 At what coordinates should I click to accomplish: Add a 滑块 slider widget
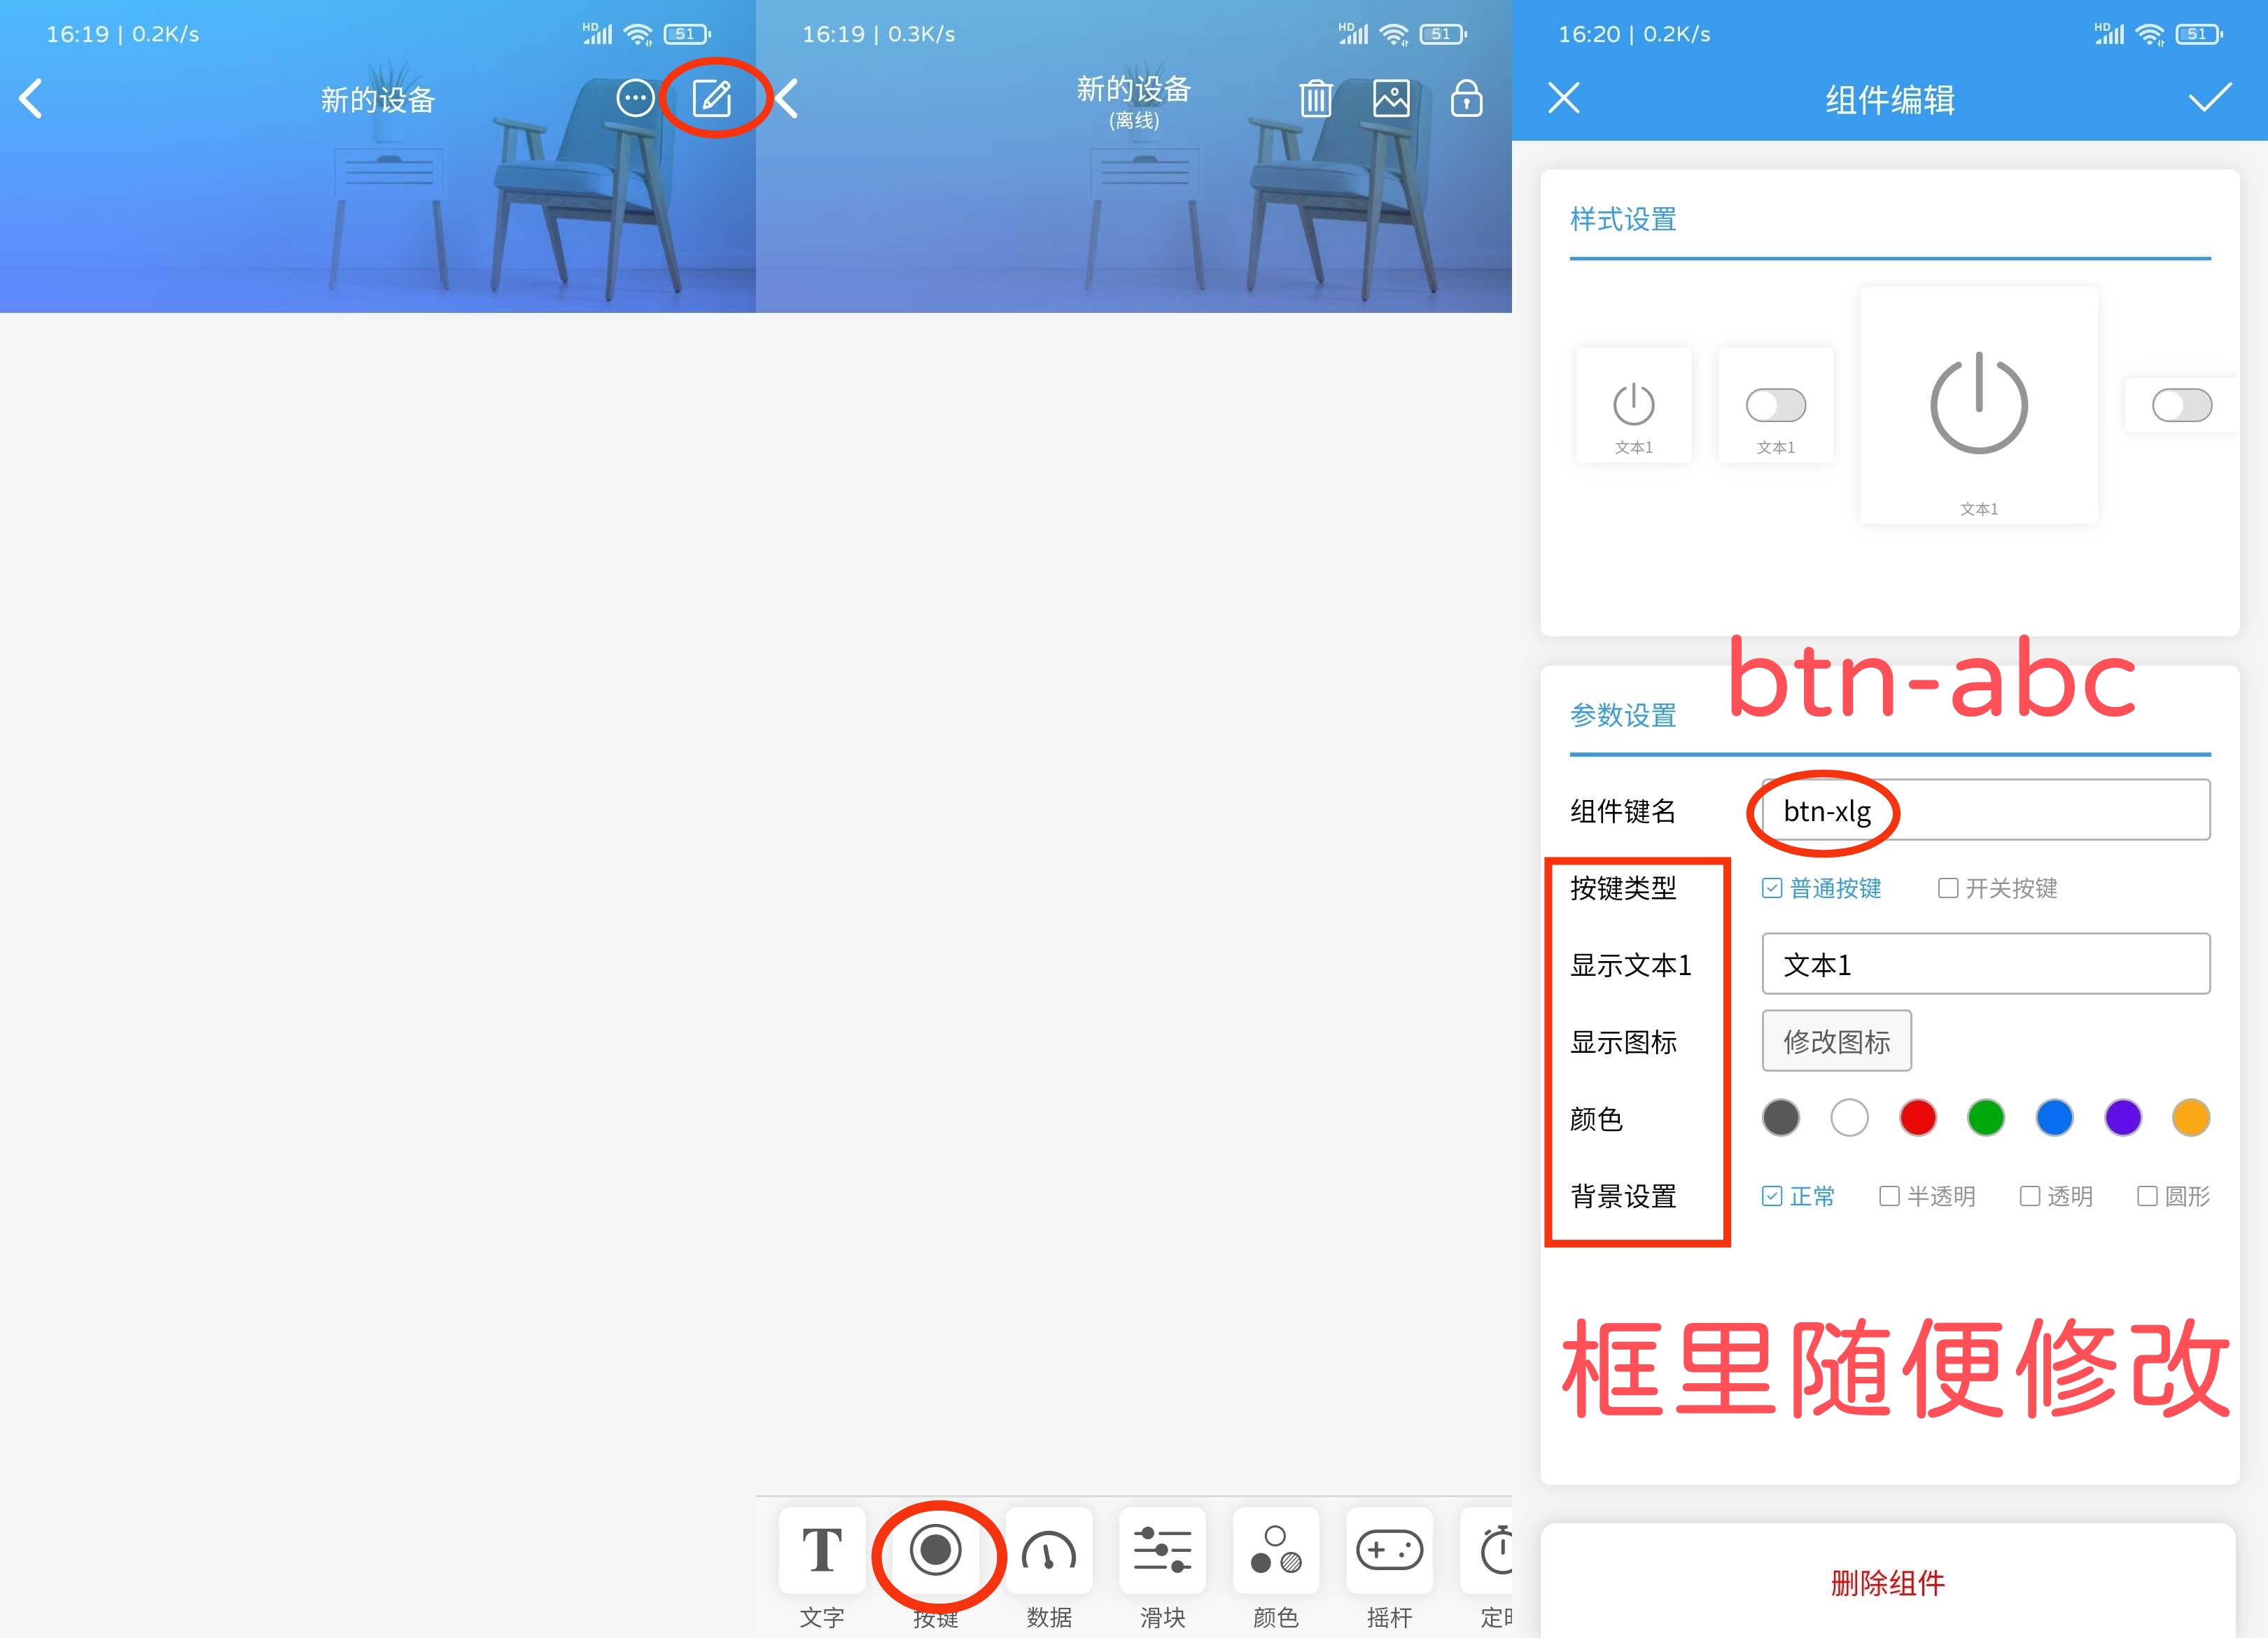click(1162, 1551)
